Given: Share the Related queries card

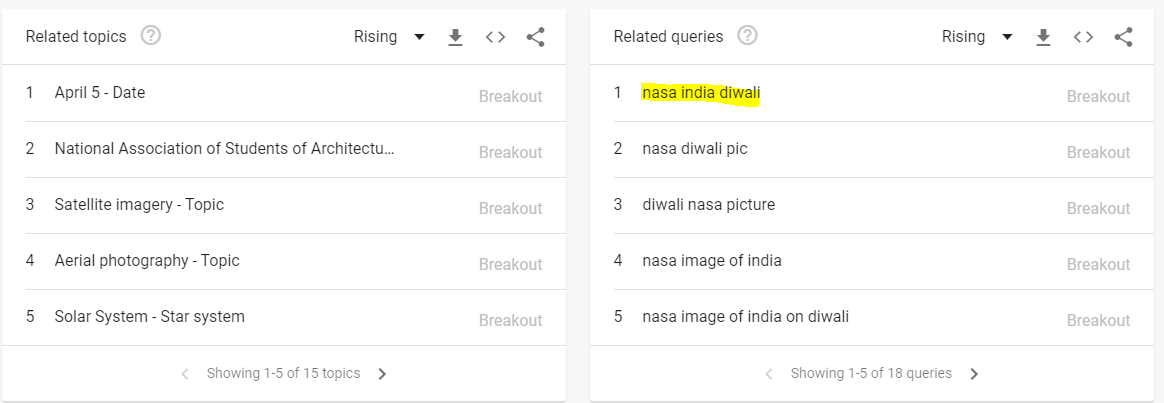Looking at the screenshot, I should click(1123, 37).
